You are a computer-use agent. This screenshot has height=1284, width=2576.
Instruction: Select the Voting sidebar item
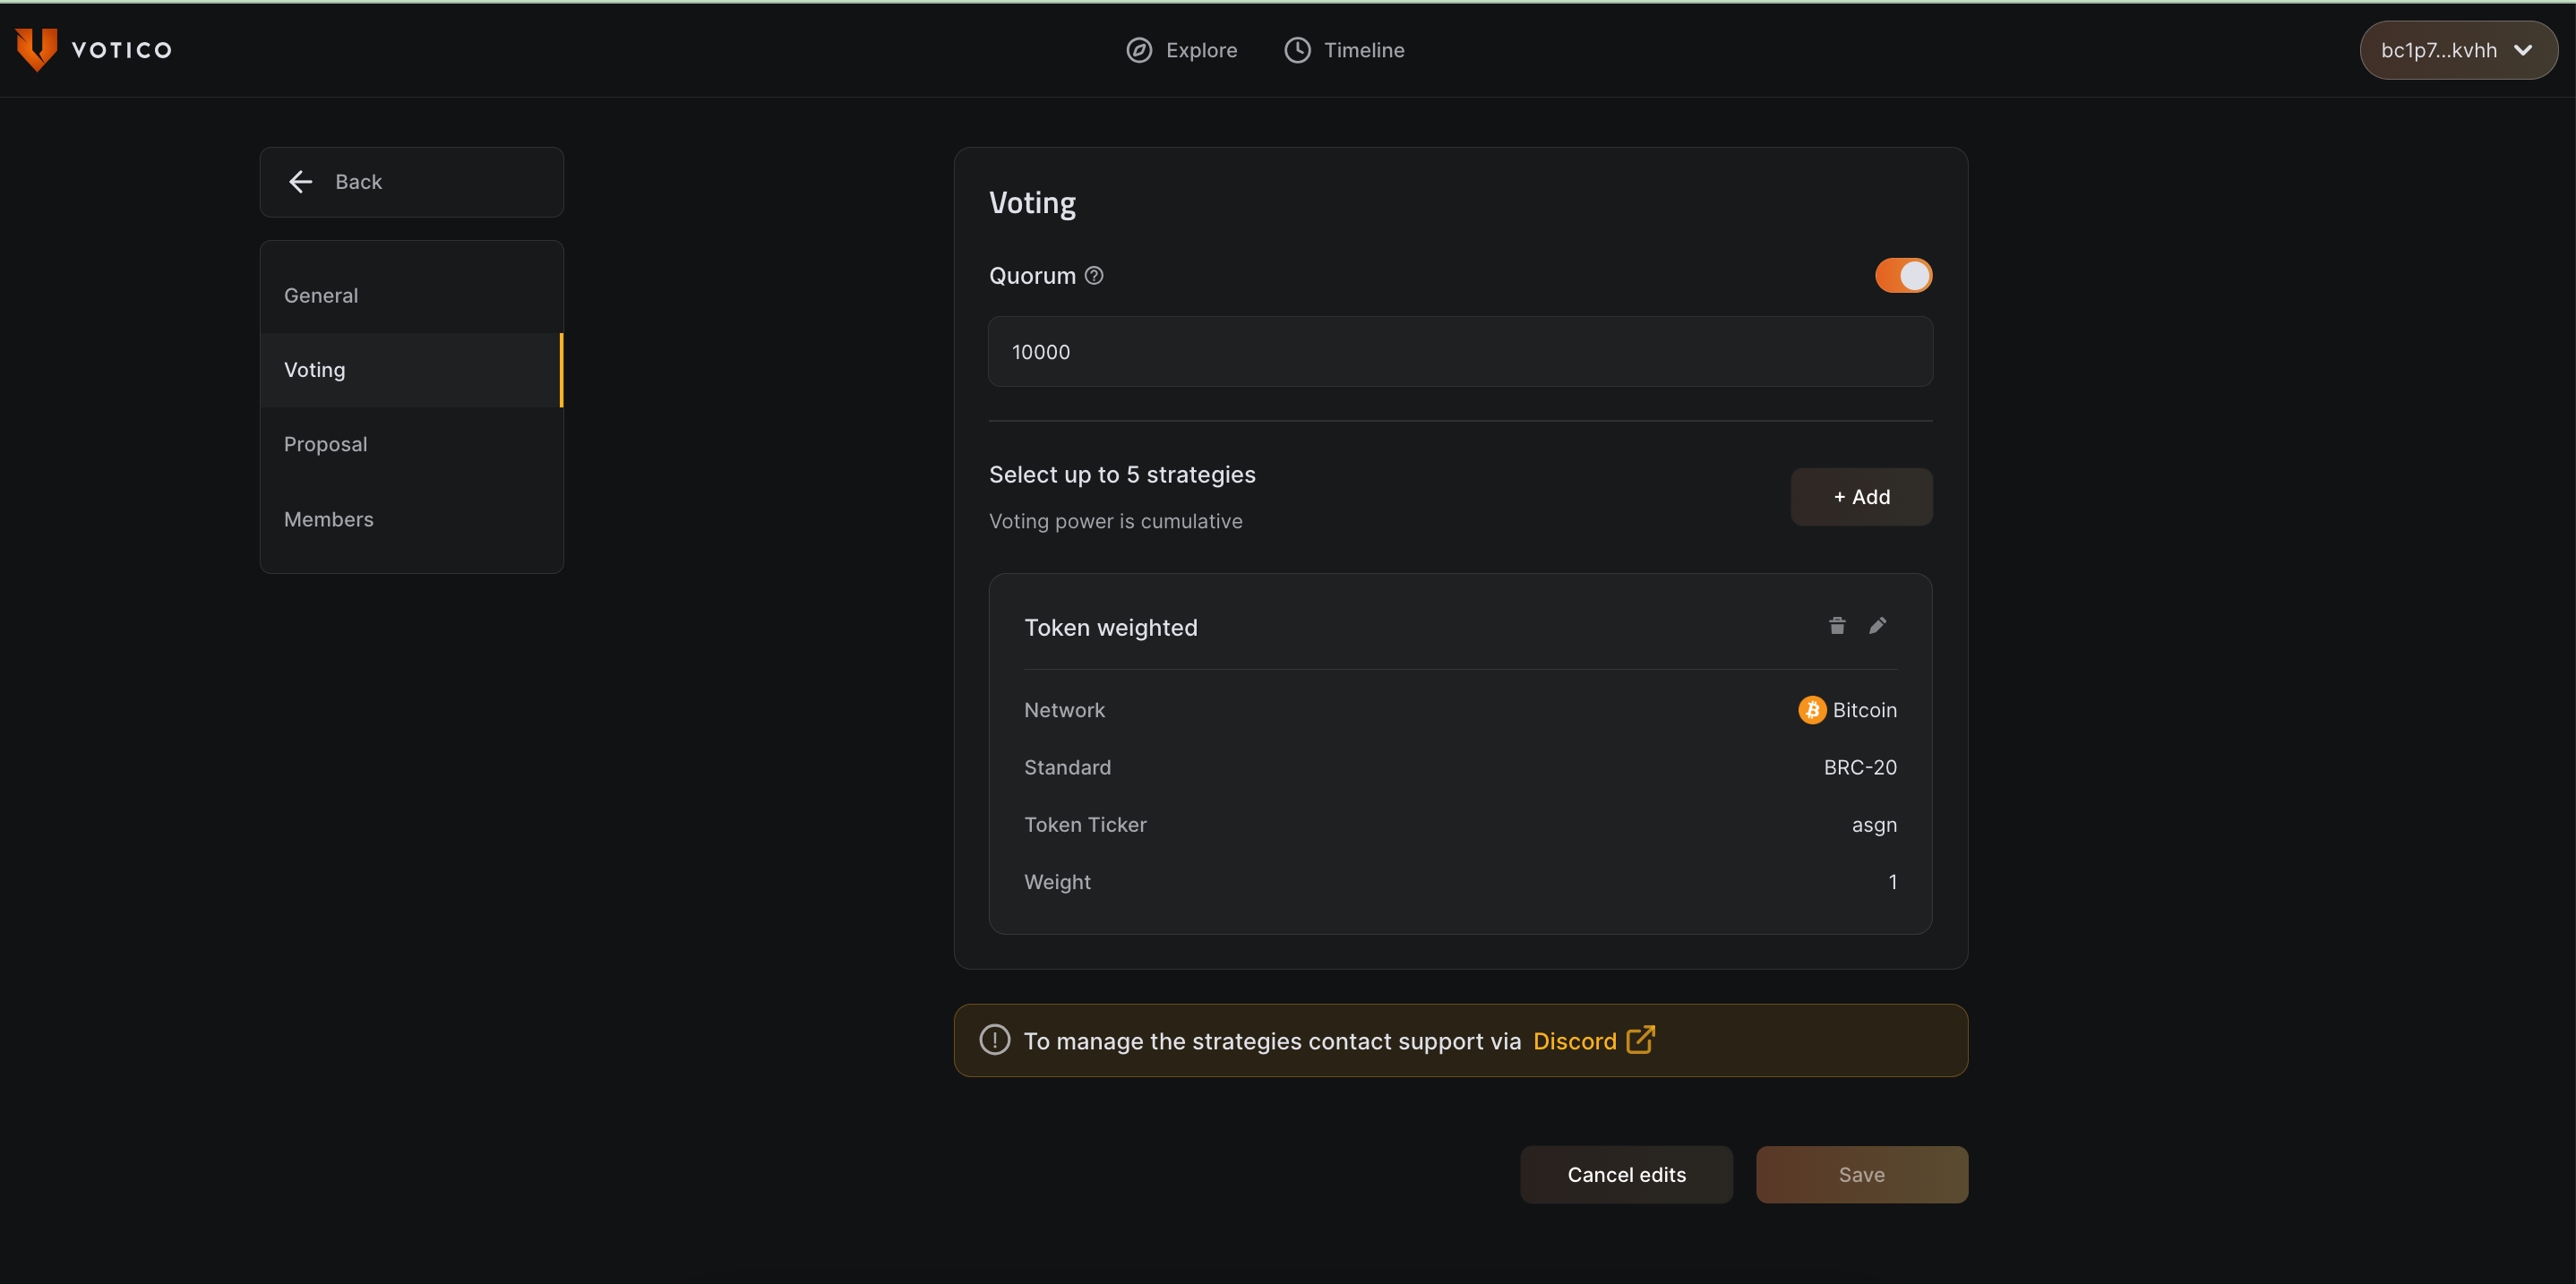314,370
